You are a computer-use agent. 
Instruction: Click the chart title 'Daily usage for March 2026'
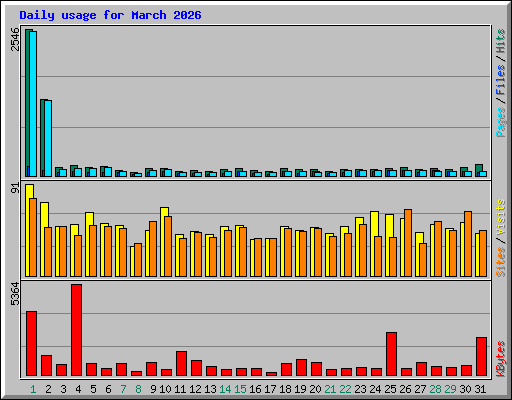point(110,15)
